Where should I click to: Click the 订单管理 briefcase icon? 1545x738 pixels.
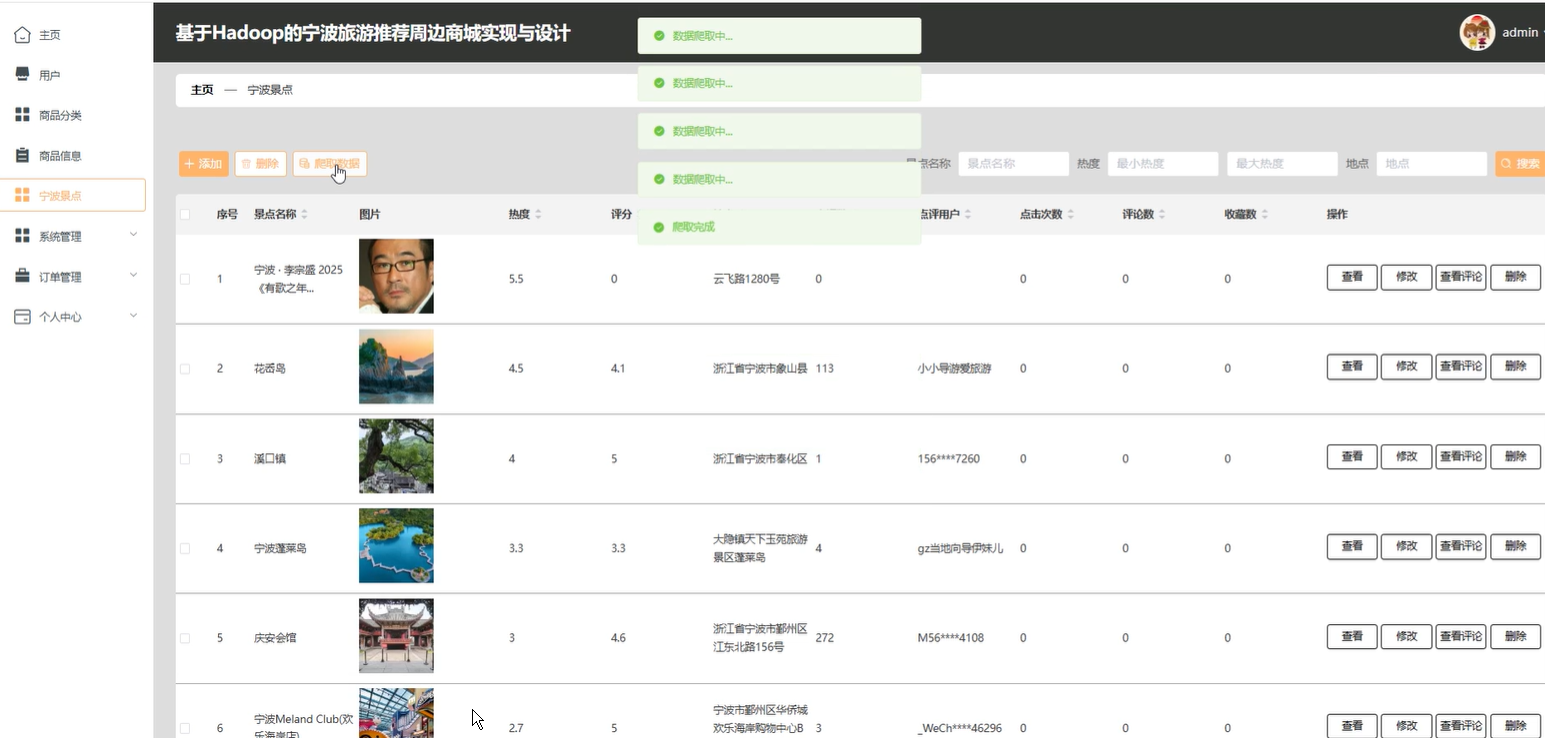point(22,276)
